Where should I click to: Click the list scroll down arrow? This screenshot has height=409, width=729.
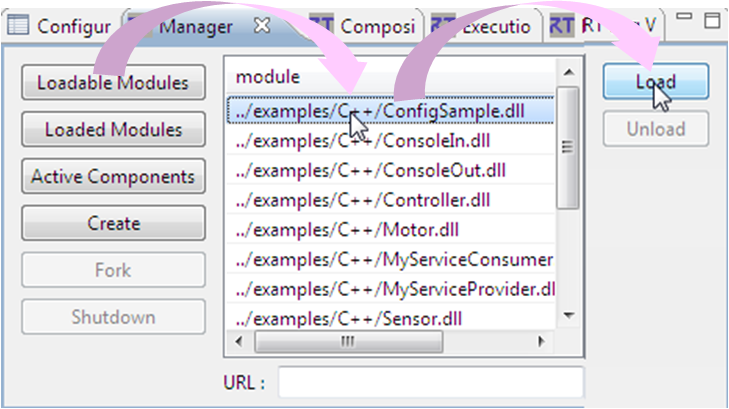568,316
